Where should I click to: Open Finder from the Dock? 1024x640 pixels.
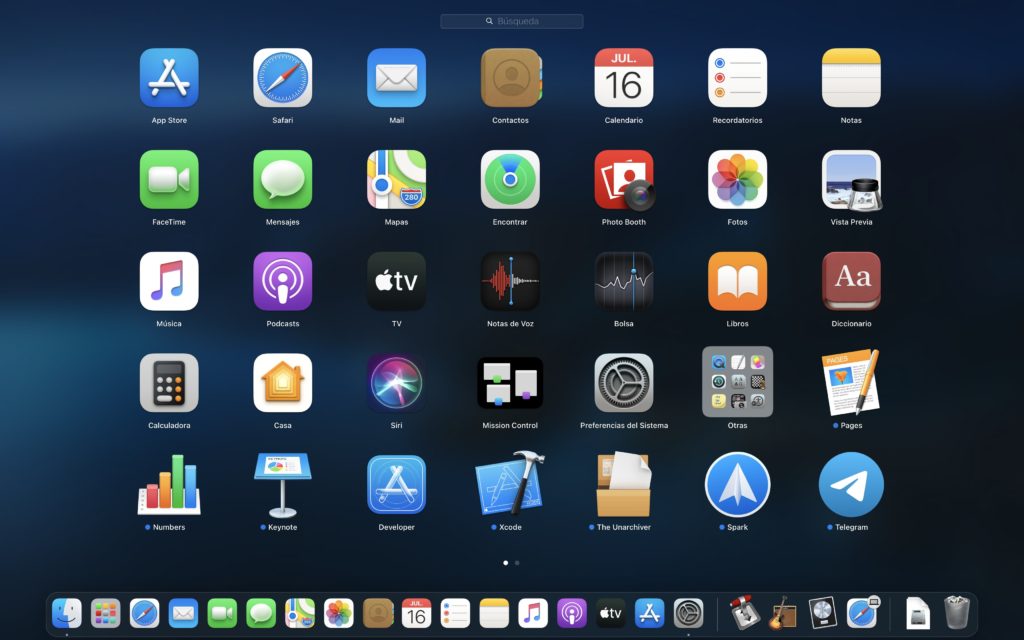(67, 612)
